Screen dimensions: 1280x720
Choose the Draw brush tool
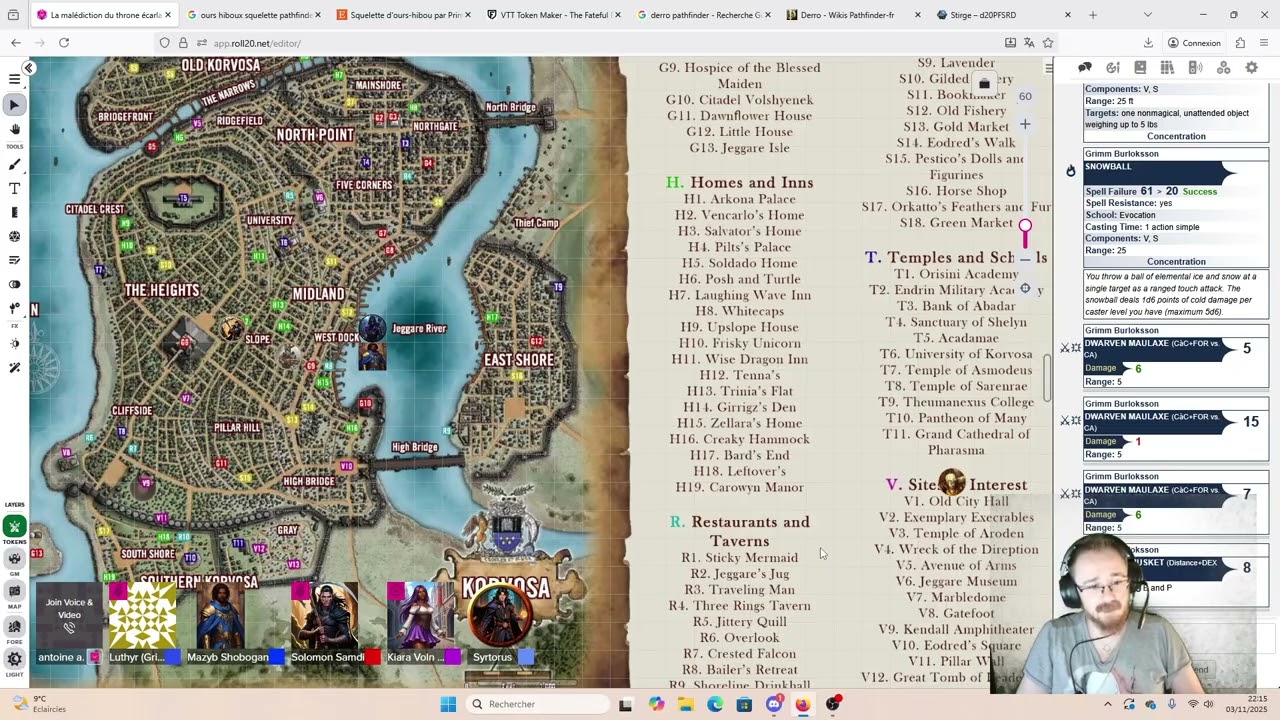[x=14, y=164]
